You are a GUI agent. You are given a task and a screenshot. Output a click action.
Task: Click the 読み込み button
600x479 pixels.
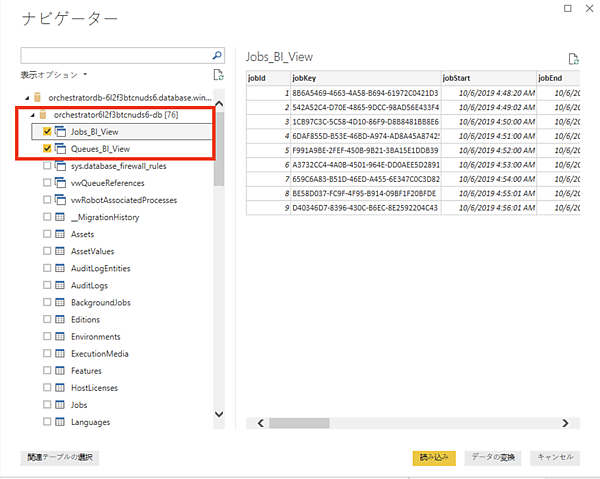(x=434, y=457)
